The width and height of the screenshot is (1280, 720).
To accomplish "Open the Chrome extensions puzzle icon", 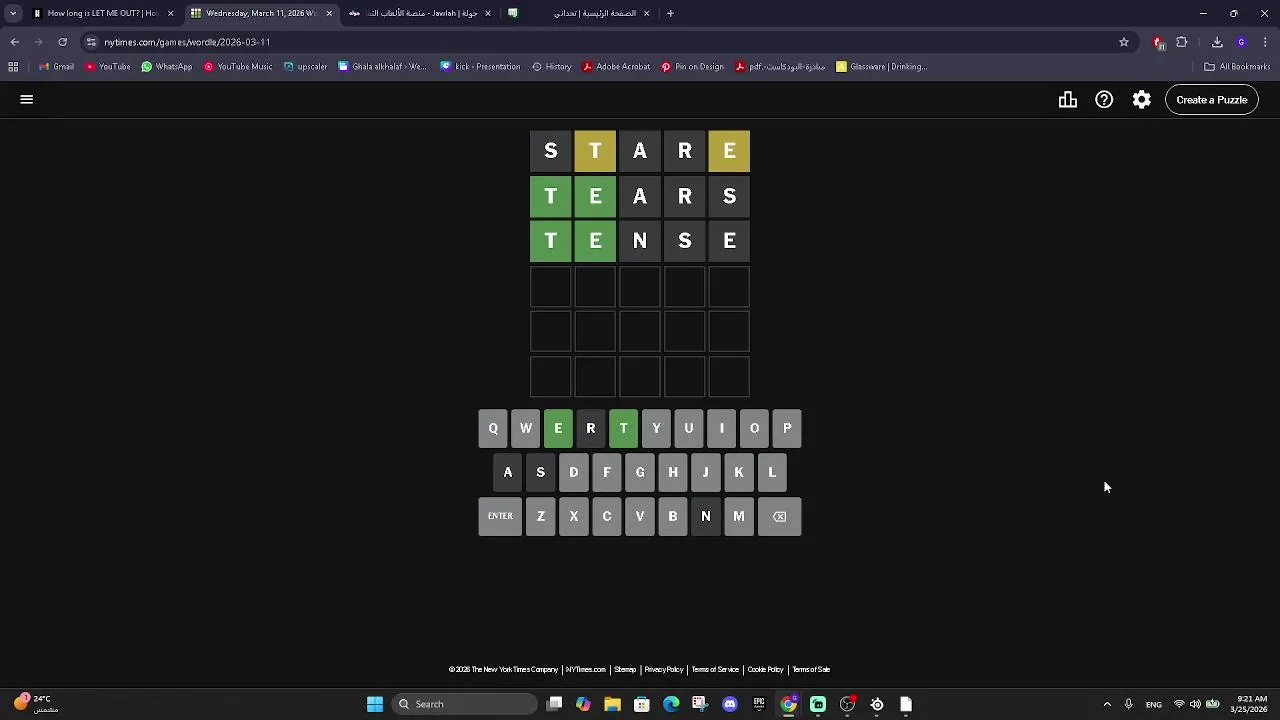I will coord(1182,42).
